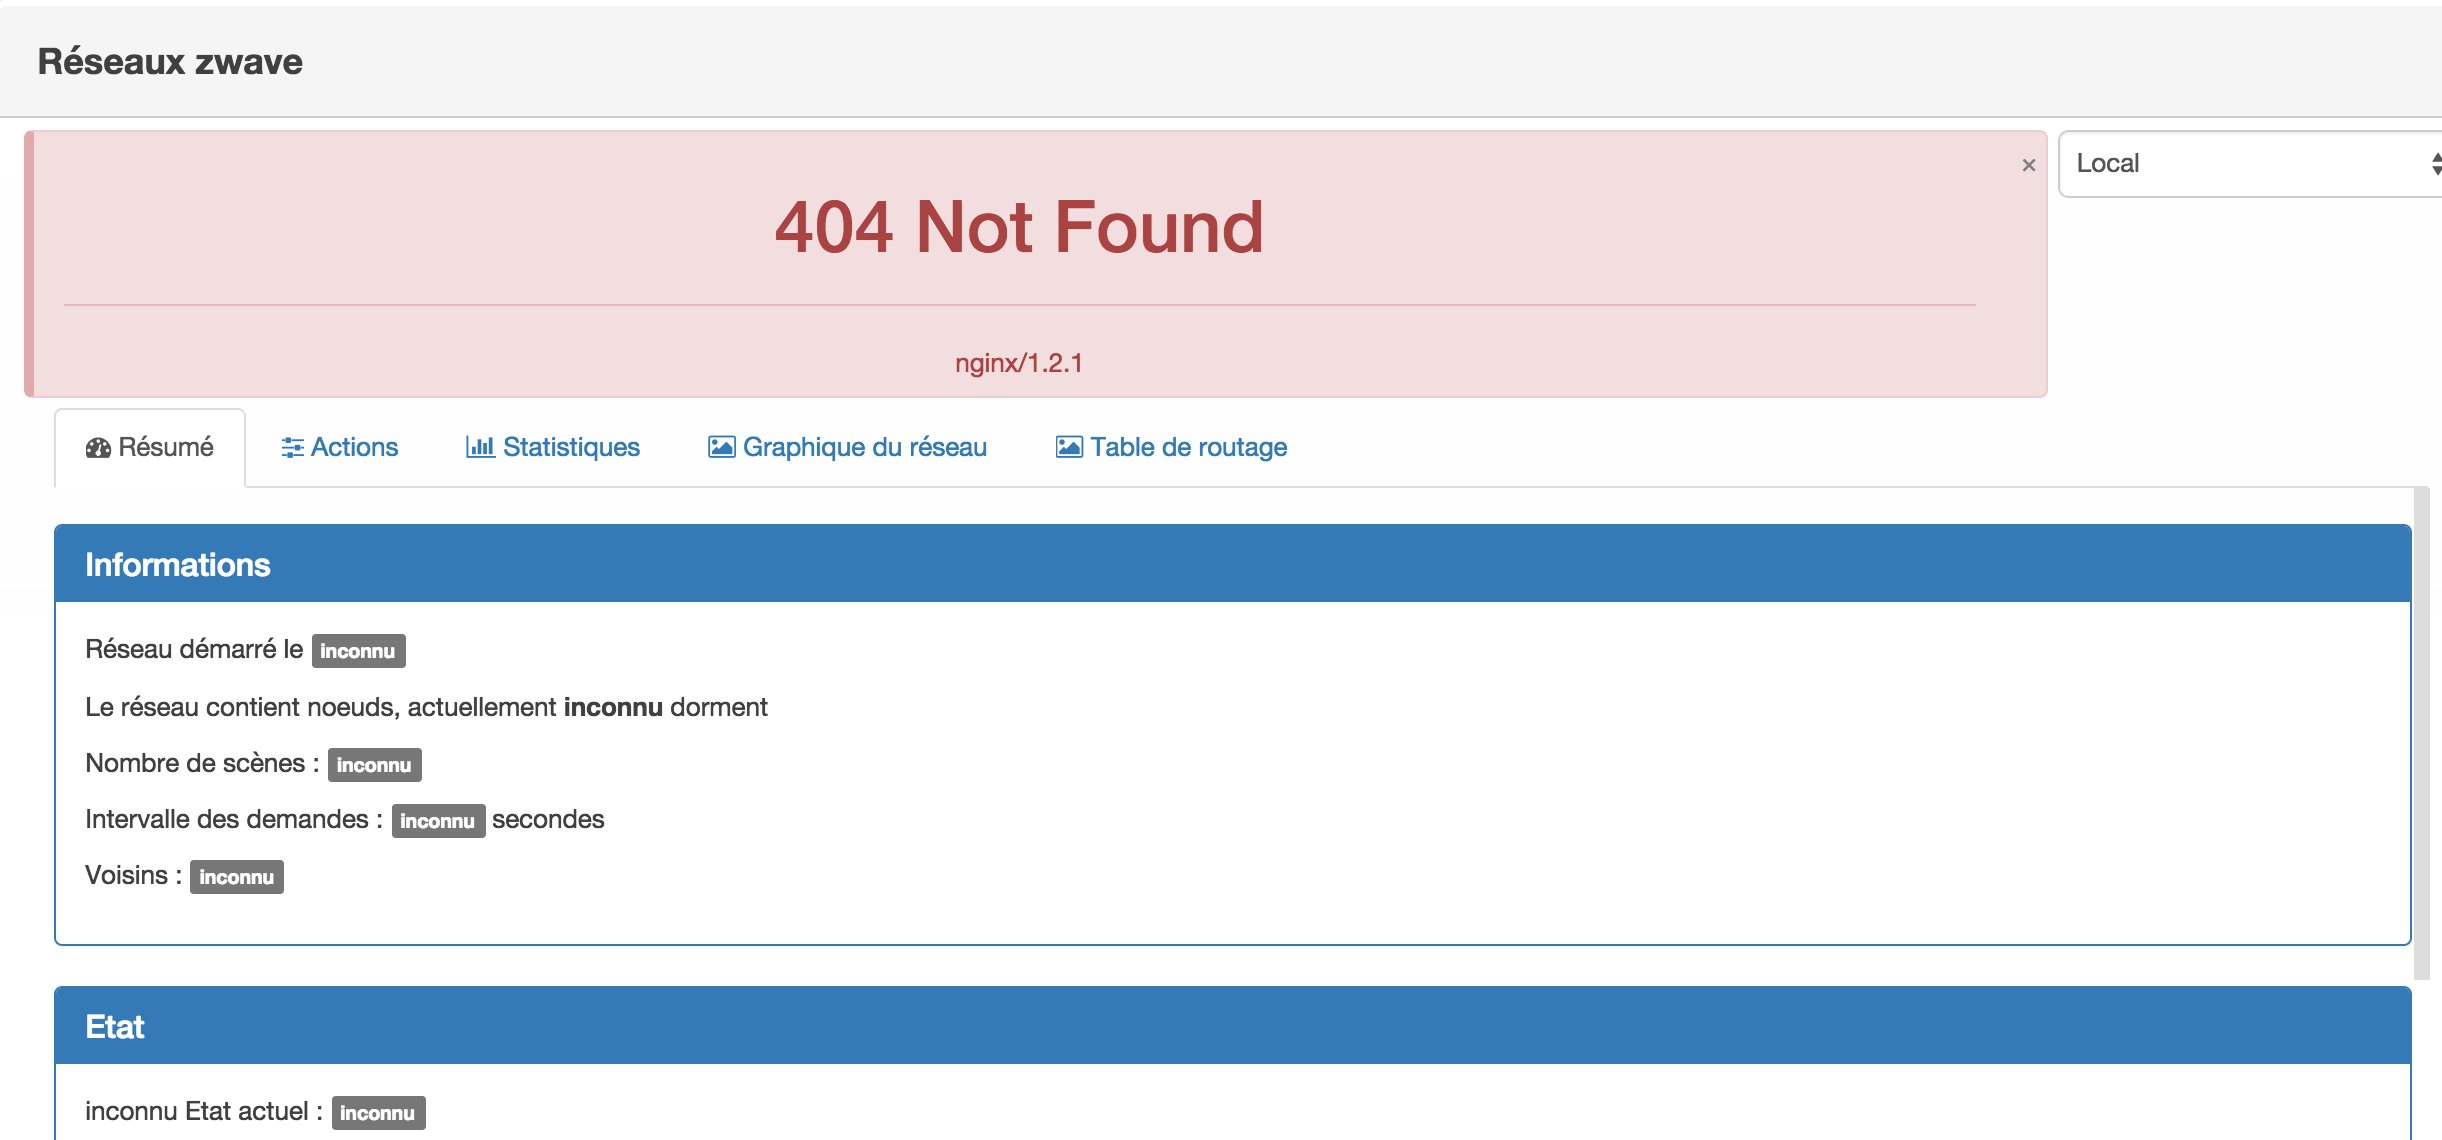The image size is (2442, 1140).
Task: Click the Actions sliders icon
Action: click(292, 448)
